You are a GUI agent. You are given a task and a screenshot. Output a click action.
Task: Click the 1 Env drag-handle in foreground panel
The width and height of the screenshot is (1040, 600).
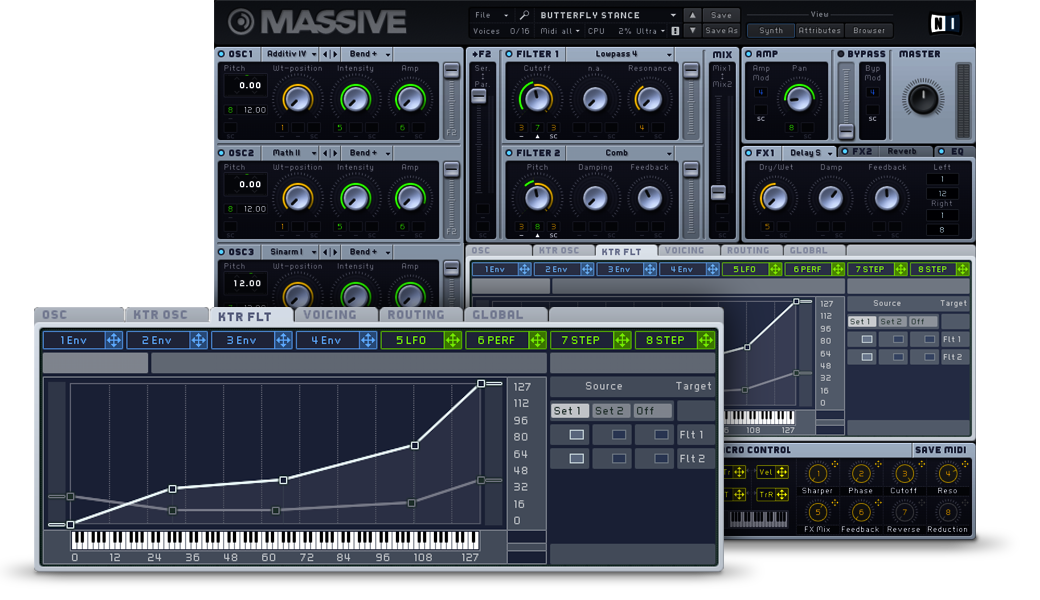pos(114,340)
